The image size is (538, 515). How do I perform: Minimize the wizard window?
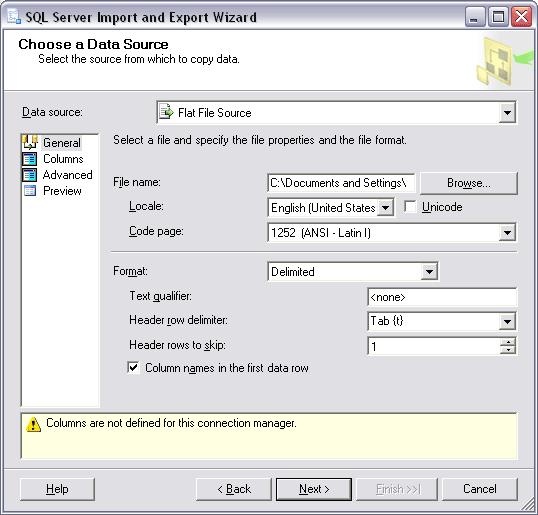[x=475, y=17]
